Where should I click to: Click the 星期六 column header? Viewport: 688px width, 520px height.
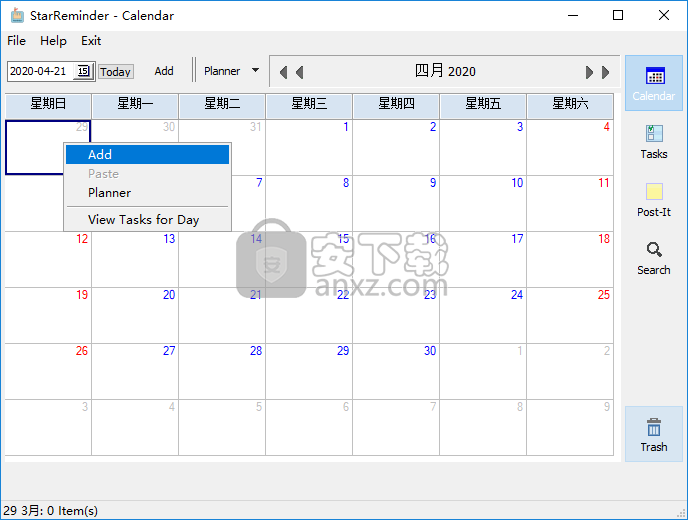pos(570,104)
